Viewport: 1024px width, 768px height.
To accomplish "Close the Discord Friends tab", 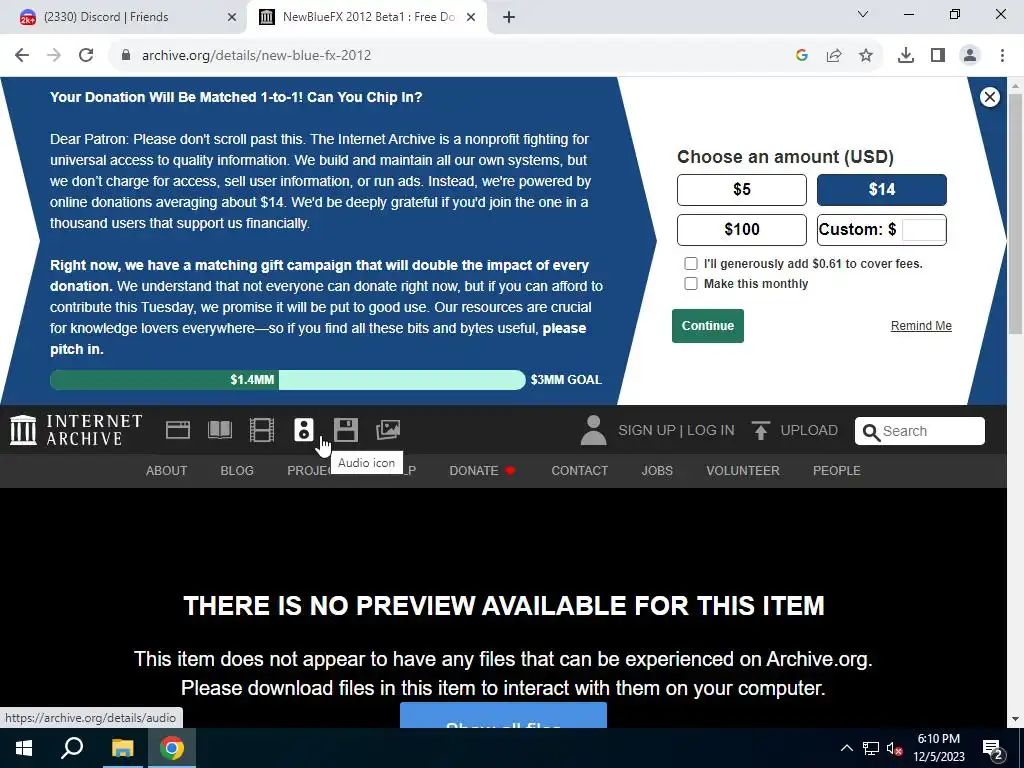I will point(232,17).
